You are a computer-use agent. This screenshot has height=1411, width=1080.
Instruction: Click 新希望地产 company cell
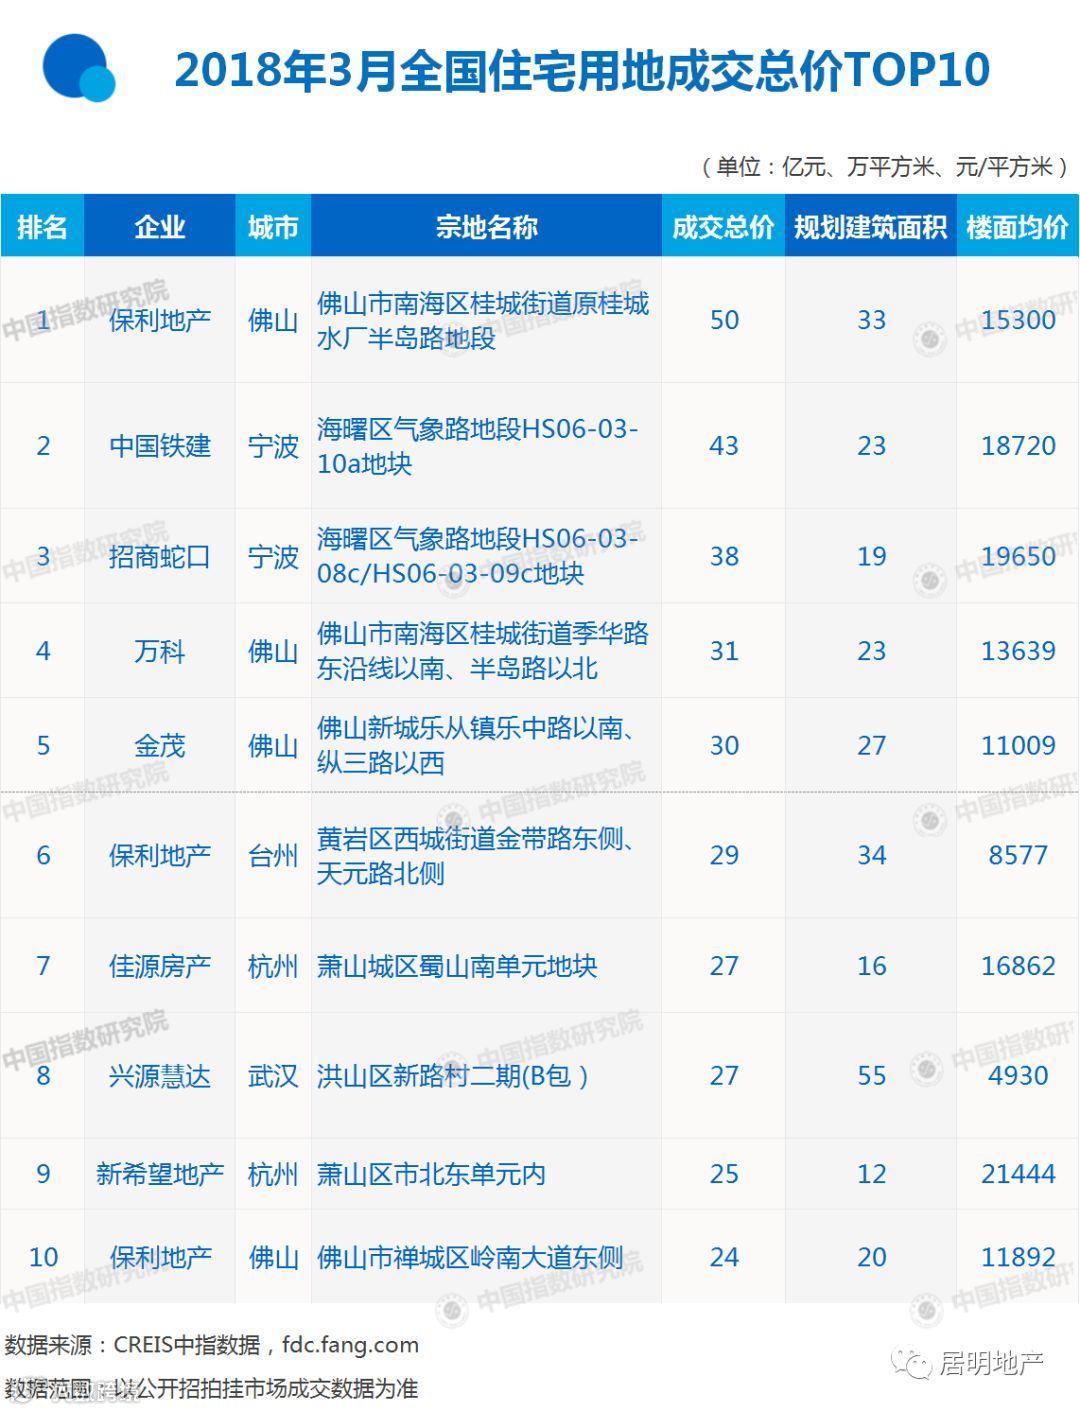(160, 1174)
